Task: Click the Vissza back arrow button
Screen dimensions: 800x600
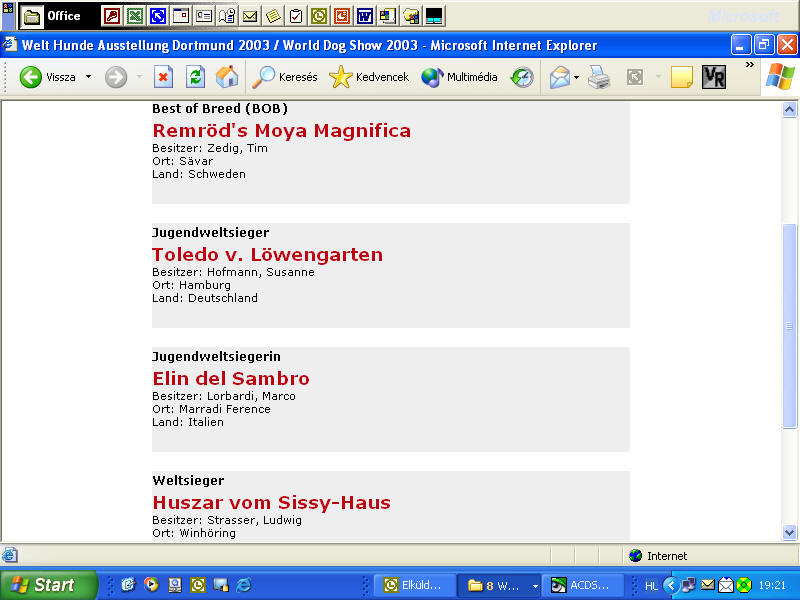Action: (x=31, y=77)
